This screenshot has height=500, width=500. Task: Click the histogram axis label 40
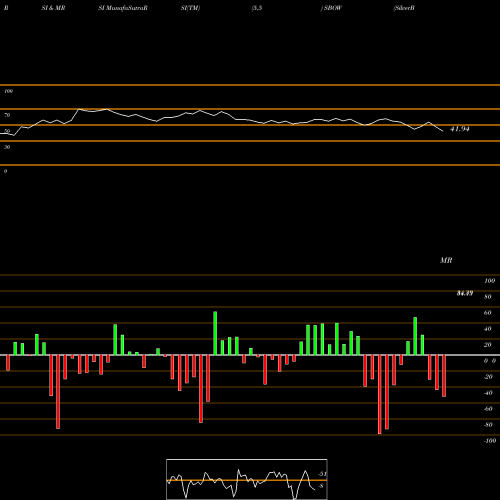pos(487,329)
